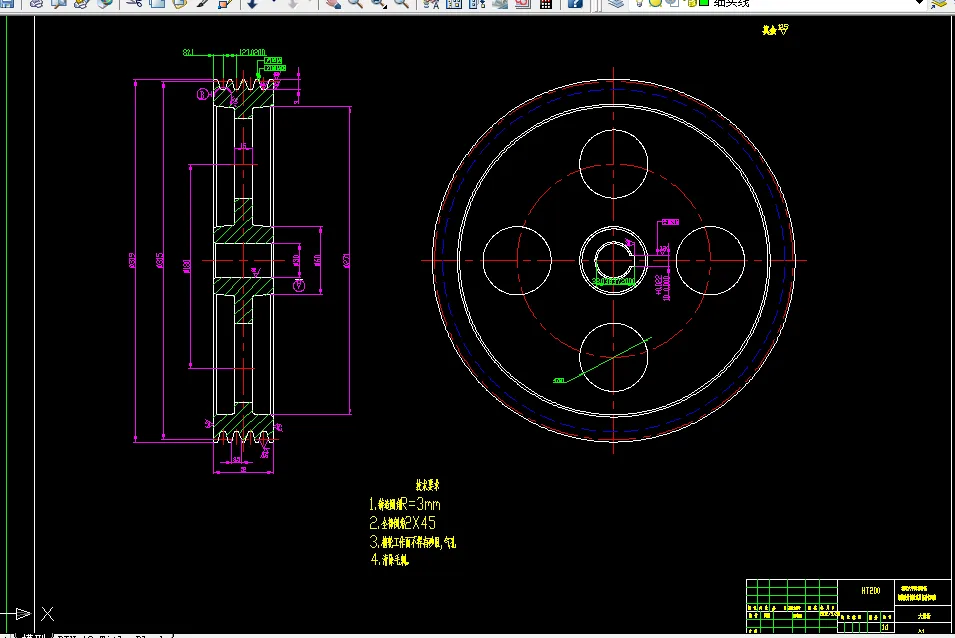
Task: Click the Paste clipboard icon
Action: (x=180, y=4)
